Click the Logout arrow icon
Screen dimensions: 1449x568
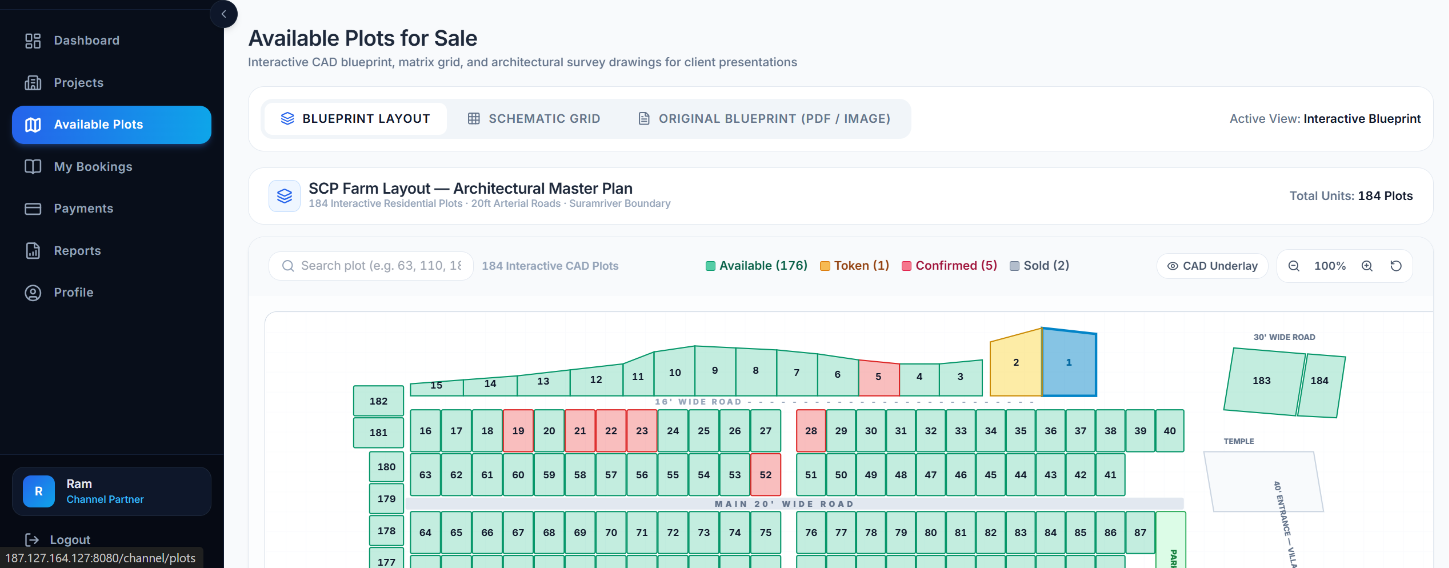pos(33,540)
